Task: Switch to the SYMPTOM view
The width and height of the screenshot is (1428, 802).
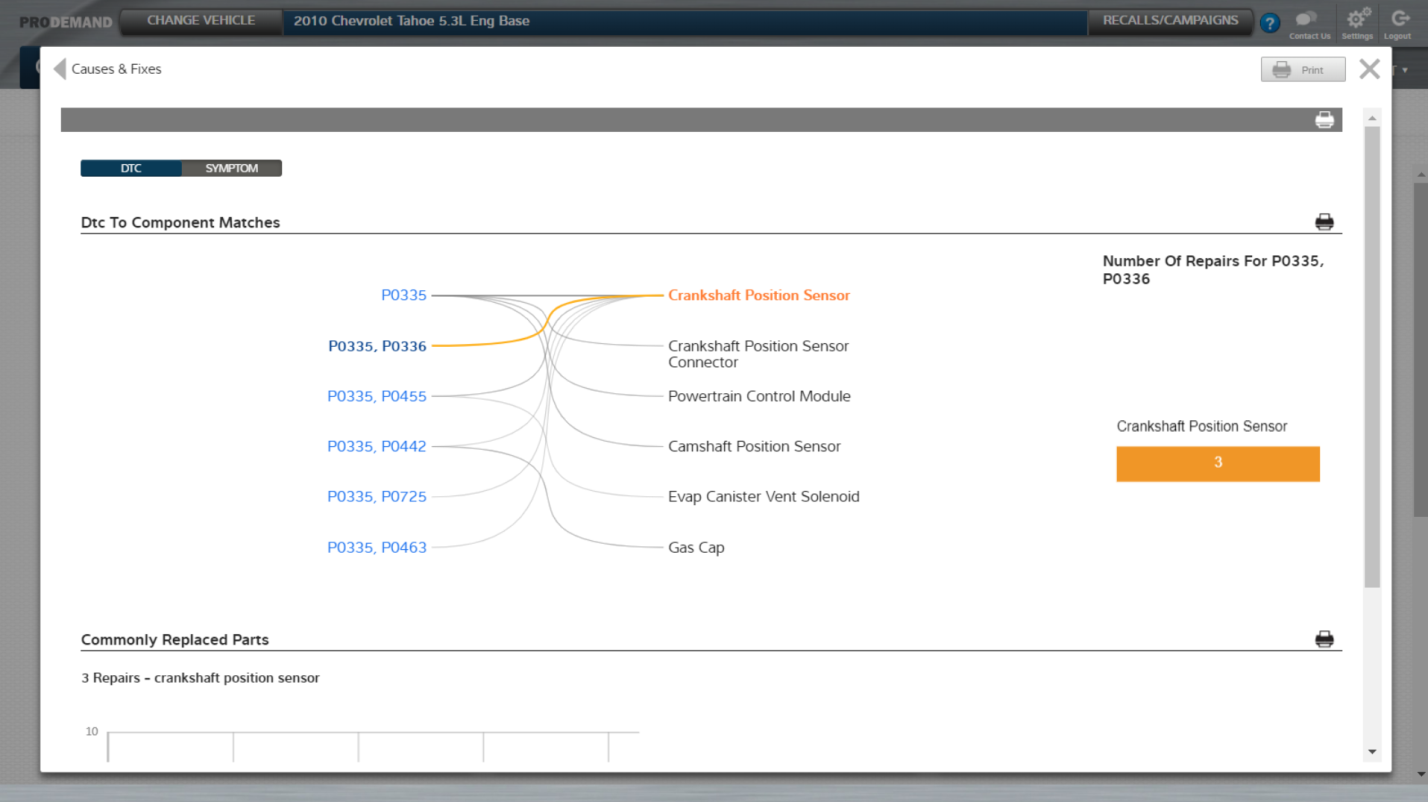Action: tap(232, 168)
